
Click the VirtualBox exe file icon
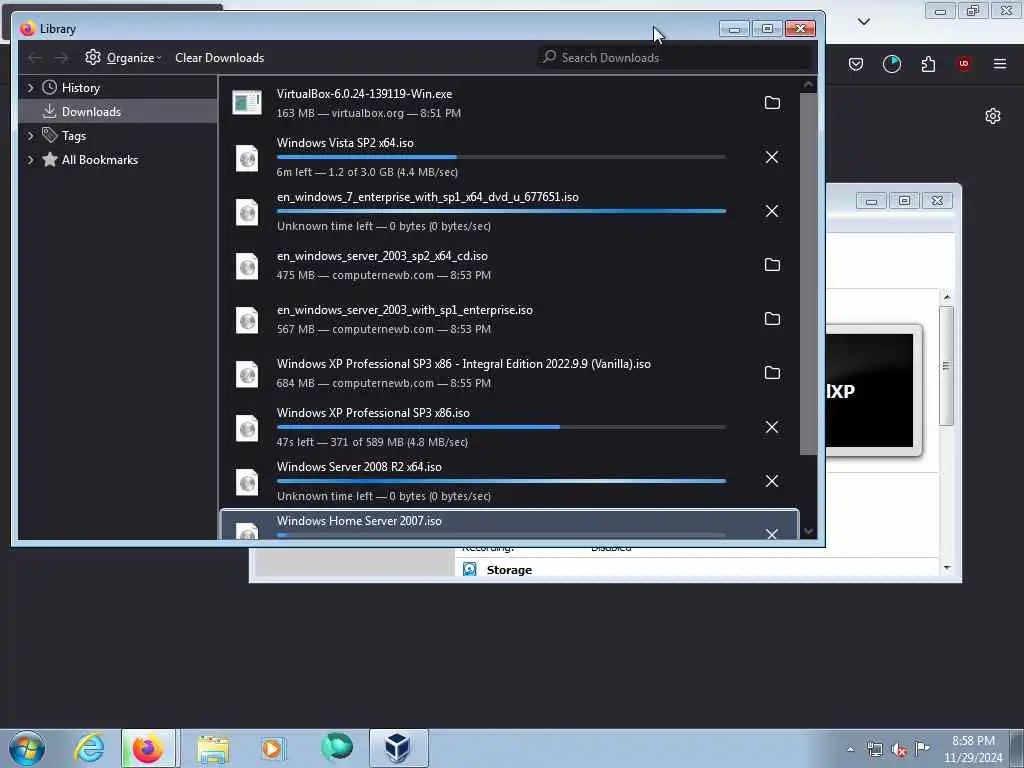click(x=247, y=103)
